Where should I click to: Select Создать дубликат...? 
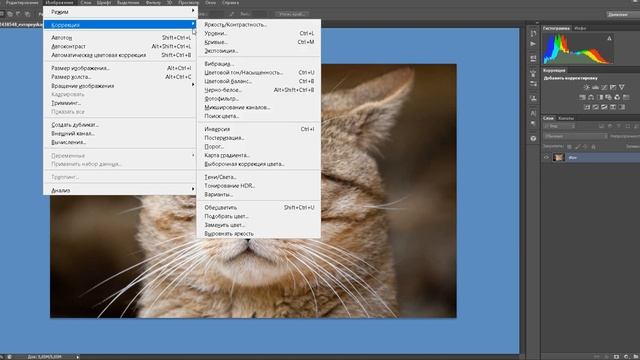(x=120, y=125)
